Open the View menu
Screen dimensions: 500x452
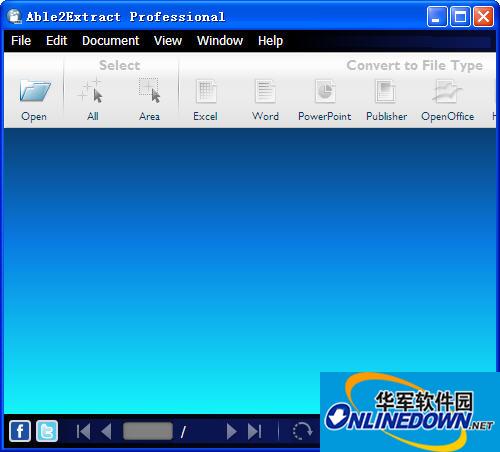[x=168, y=41]
